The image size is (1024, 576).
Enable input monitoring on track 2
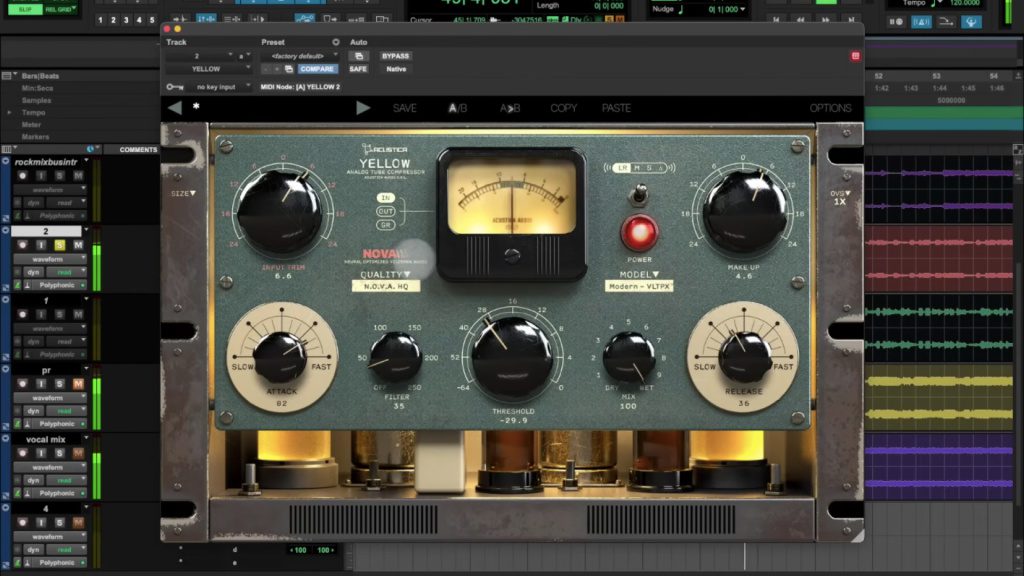pos(41,245)
